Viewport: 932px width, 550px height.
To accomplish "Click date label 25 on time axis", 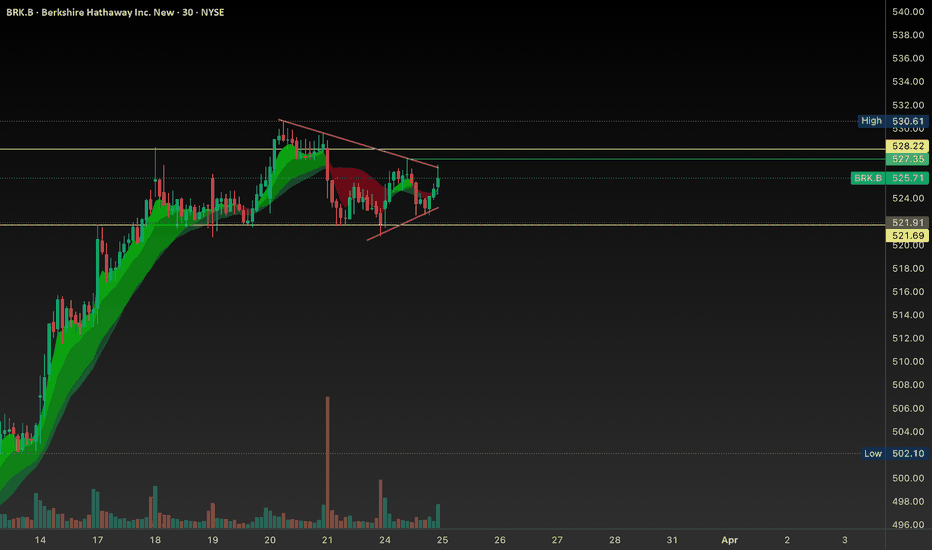I will (442, 540).
